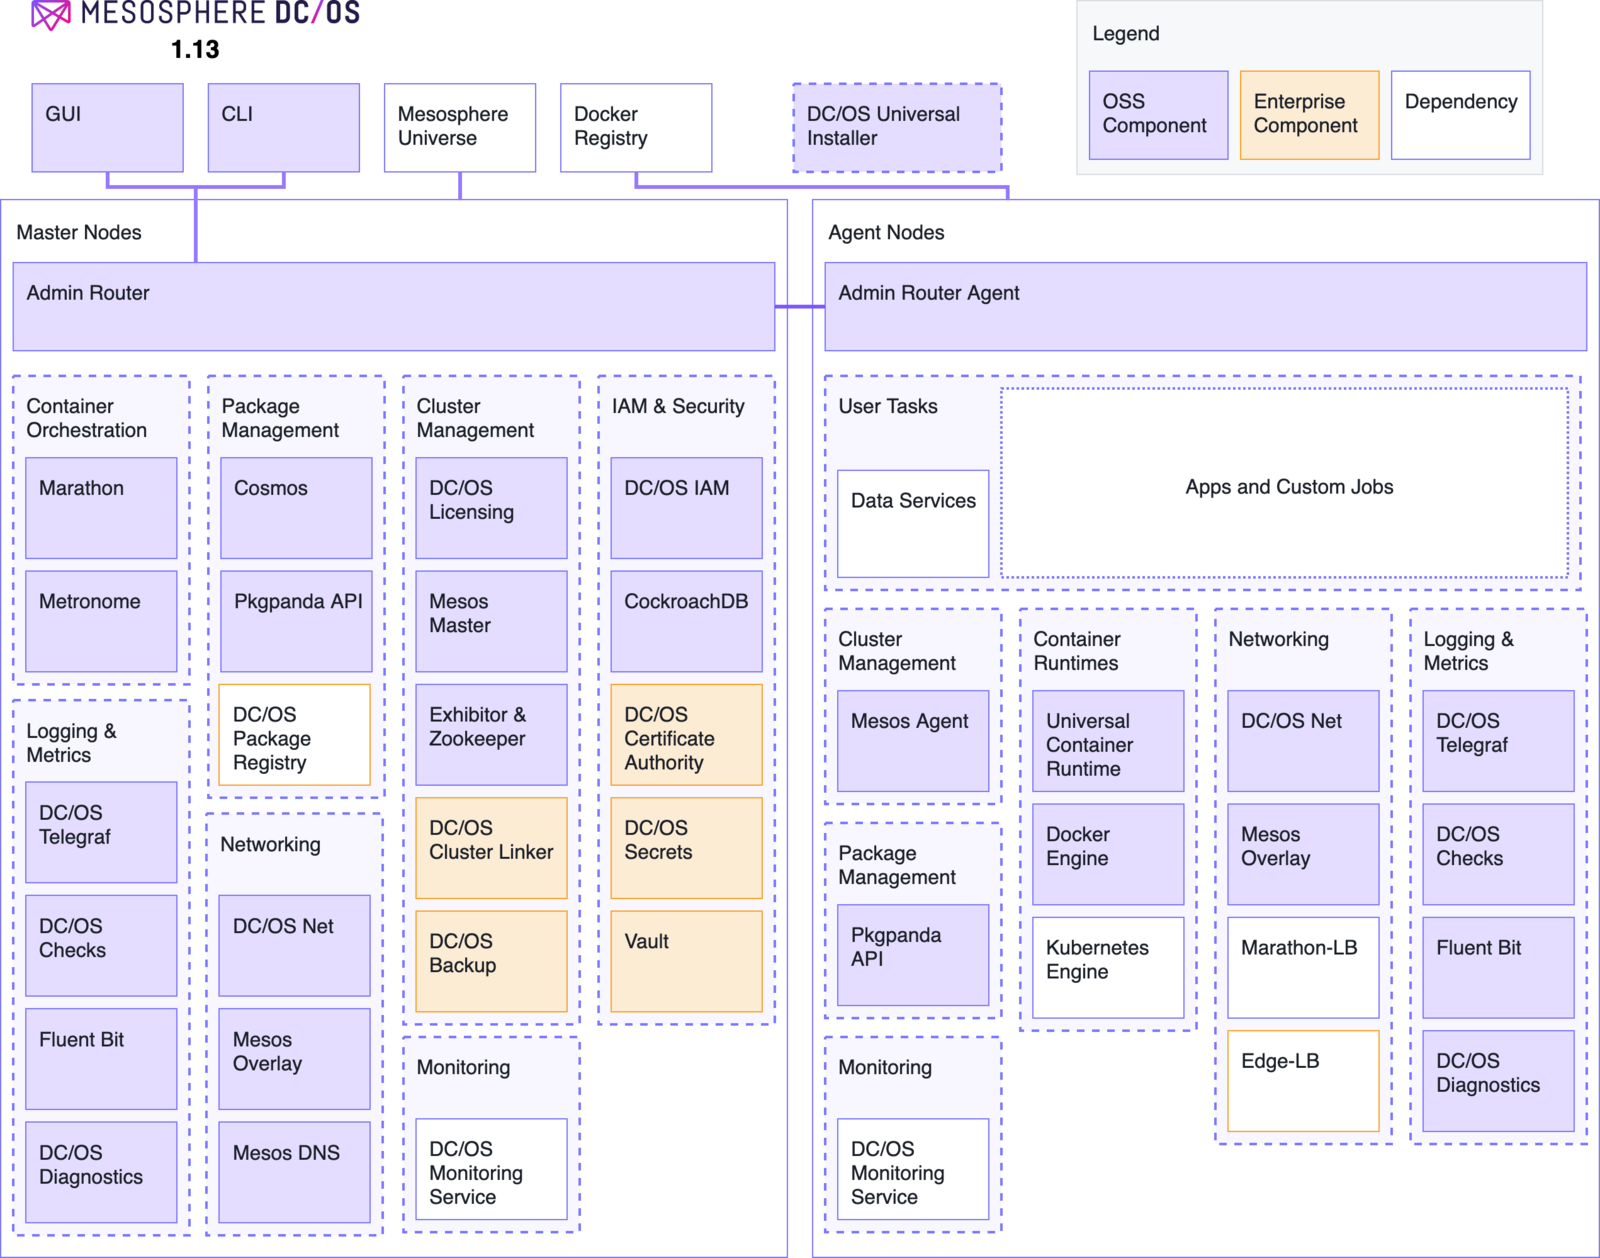Select the DC/OS IAM box
This screenshot has height=1258, width=1600.
[686, 508]
